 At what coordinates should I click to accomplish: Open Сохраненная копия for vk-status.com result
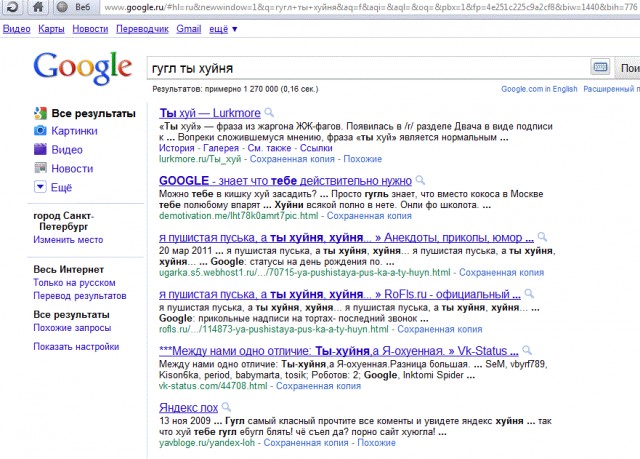click(318, 386)
